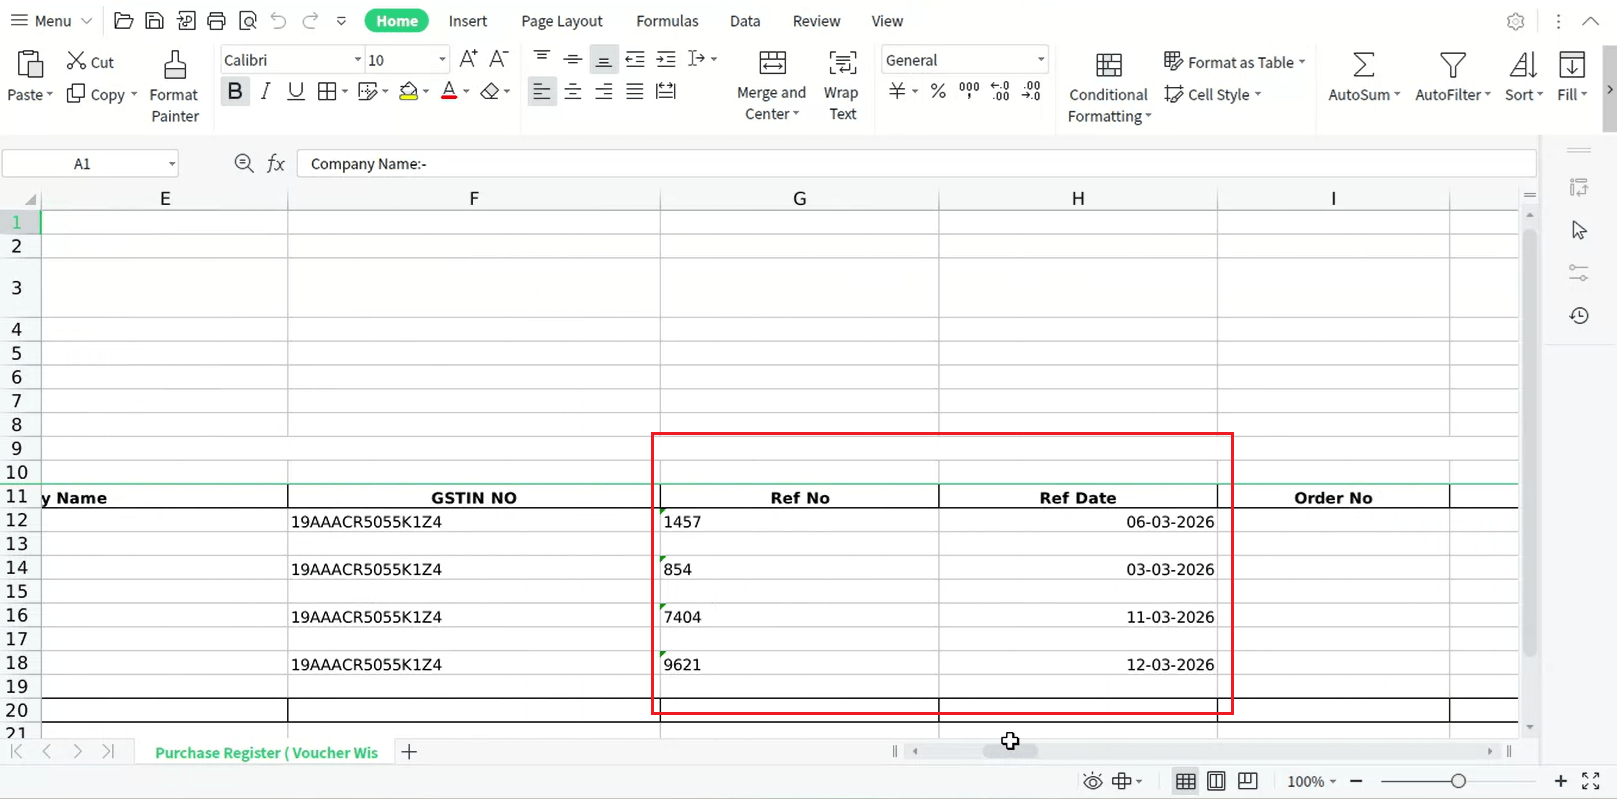Click the AutoSum button
The width and height of the screenshot is (1617, 799).
tap(1364, 77)
